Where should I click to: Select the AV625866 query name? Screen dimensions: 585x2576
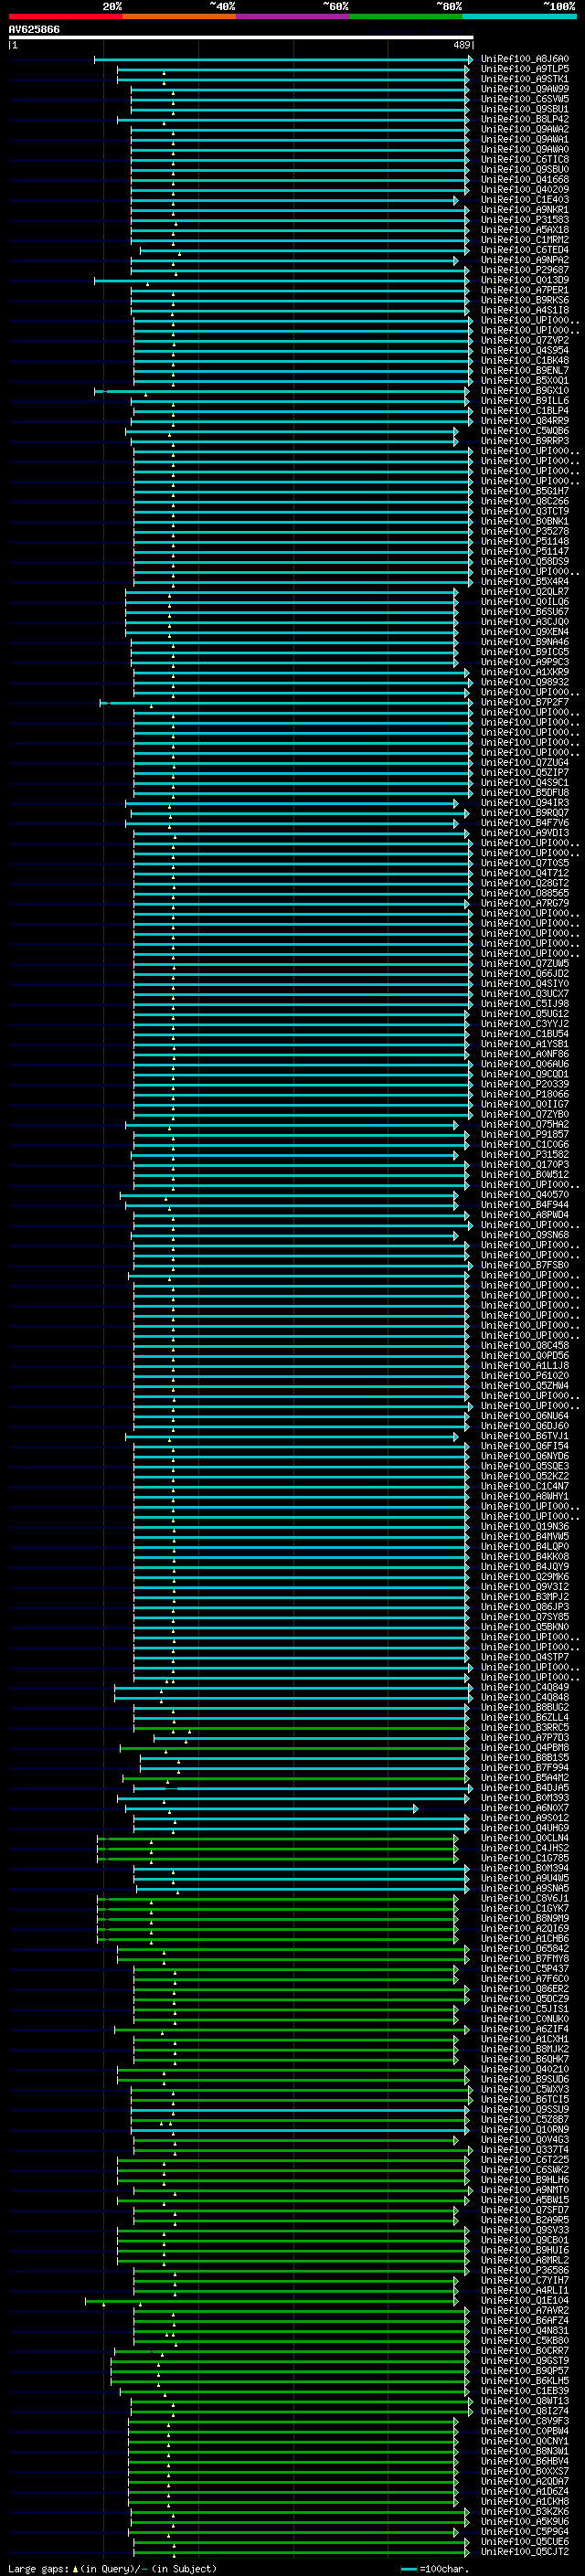(34, 30)
